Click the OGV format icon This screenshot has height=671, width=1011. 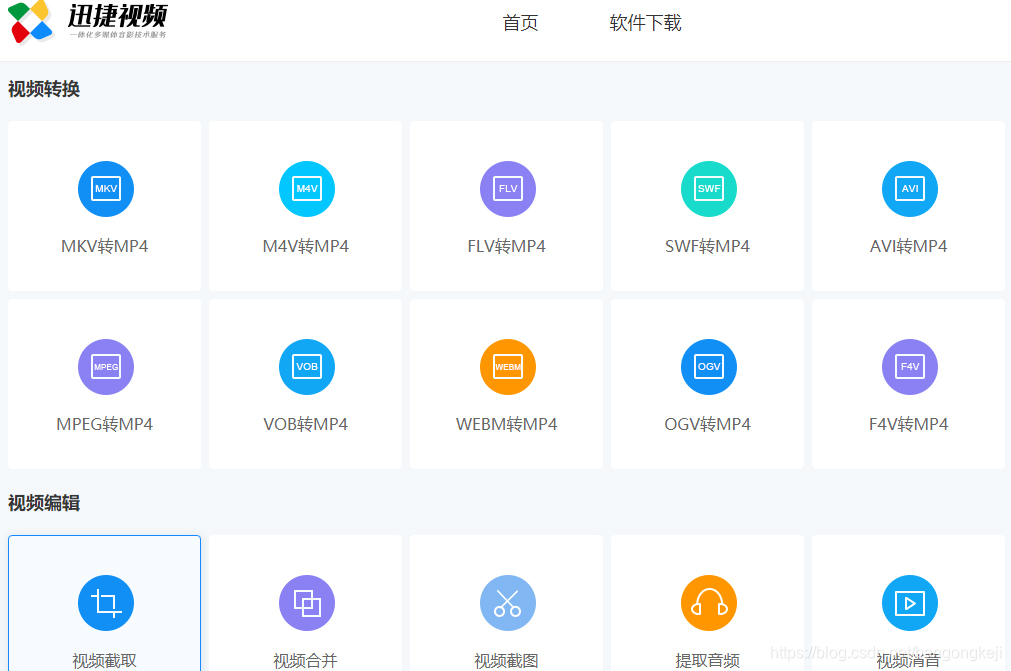click(x=708, y=367)
